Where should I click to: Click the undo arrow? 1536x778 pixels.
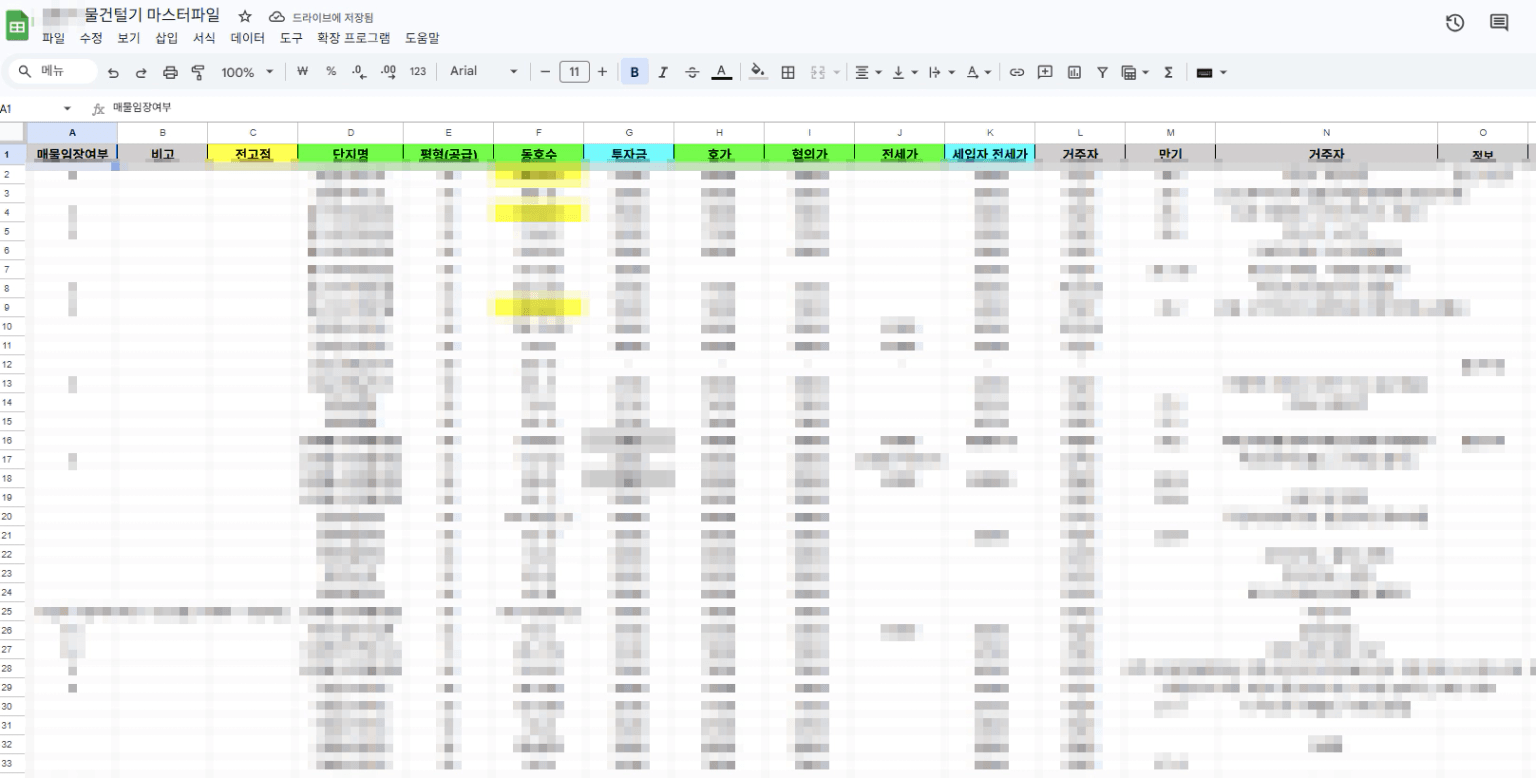pyautogui.click(x=113, y=72)
